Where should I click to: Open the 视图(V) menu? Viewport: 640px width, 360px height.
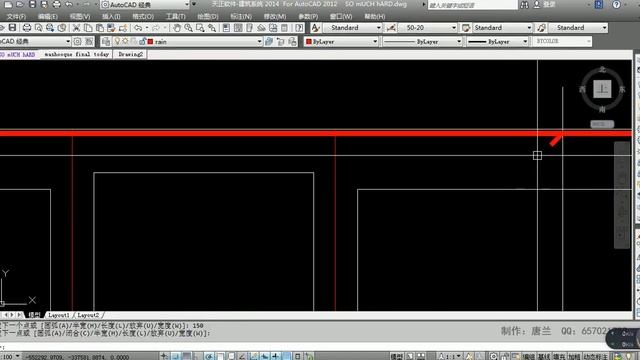[x=80, y=16]
